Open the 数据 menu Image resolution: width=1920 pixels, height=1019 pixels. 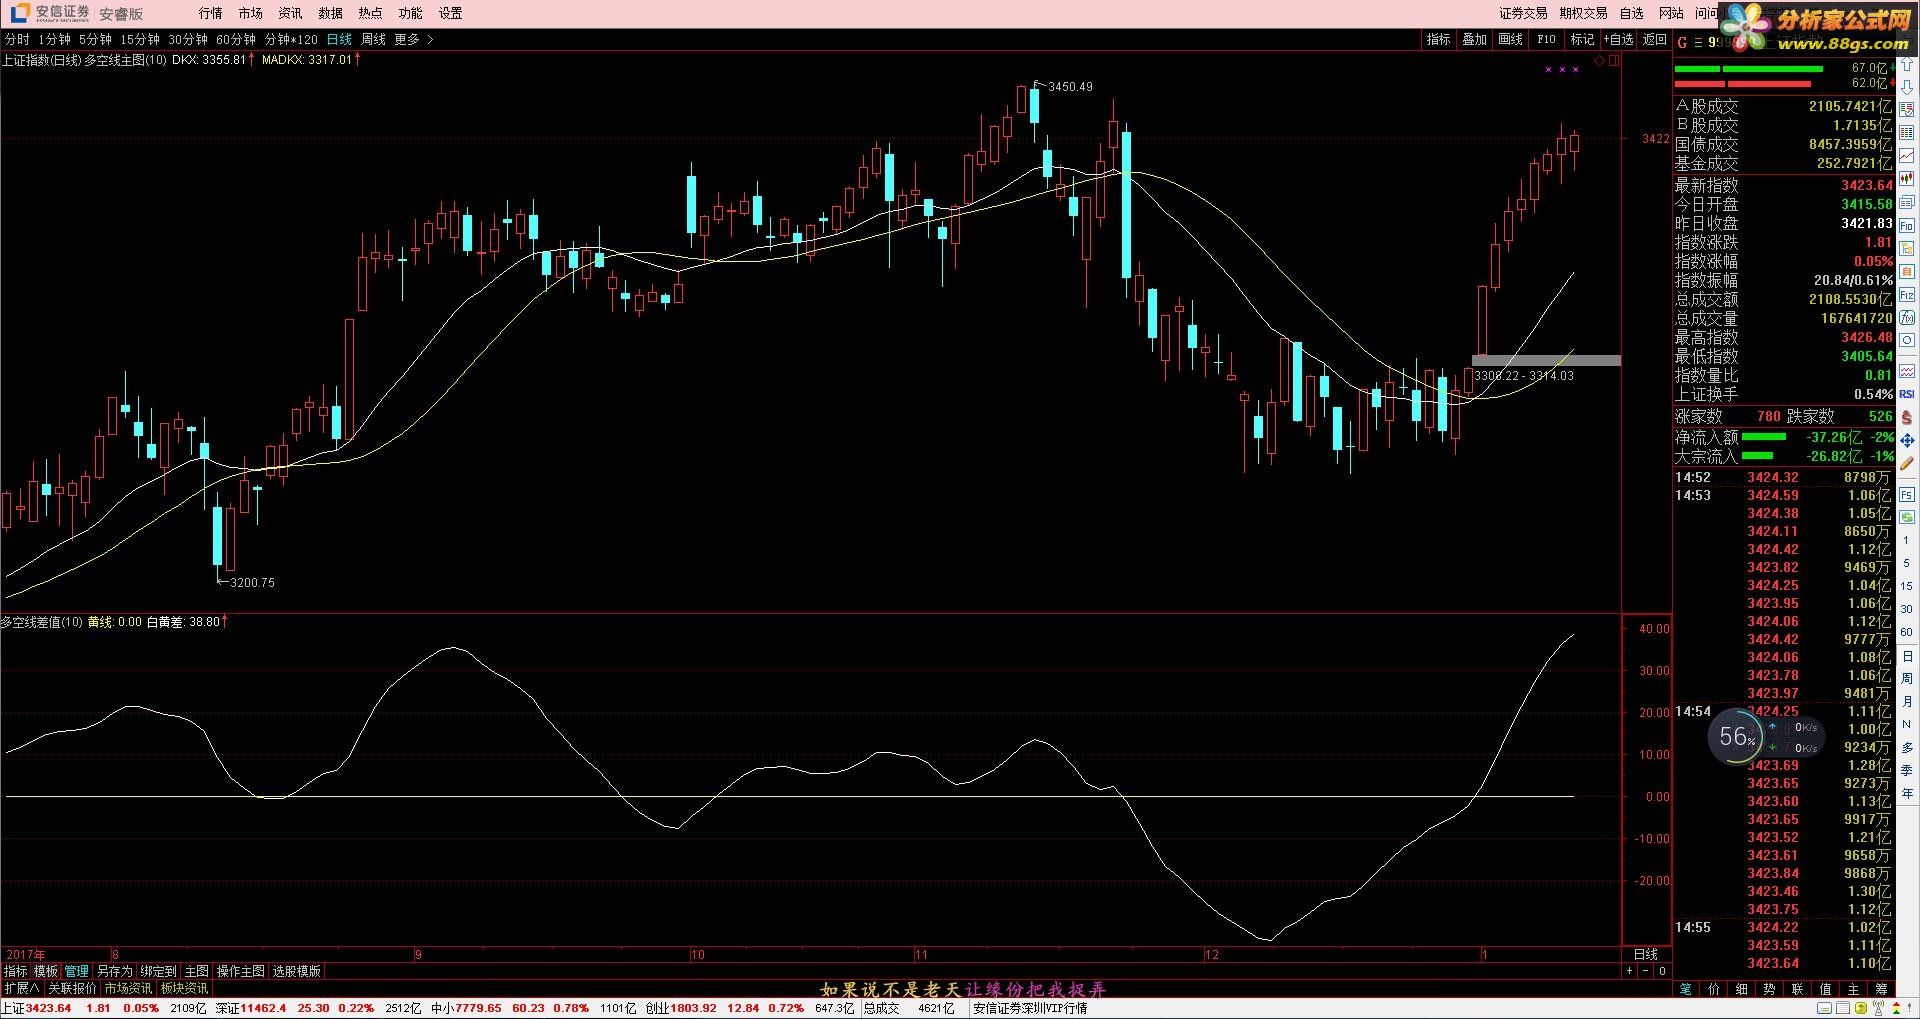click(330, 13)
